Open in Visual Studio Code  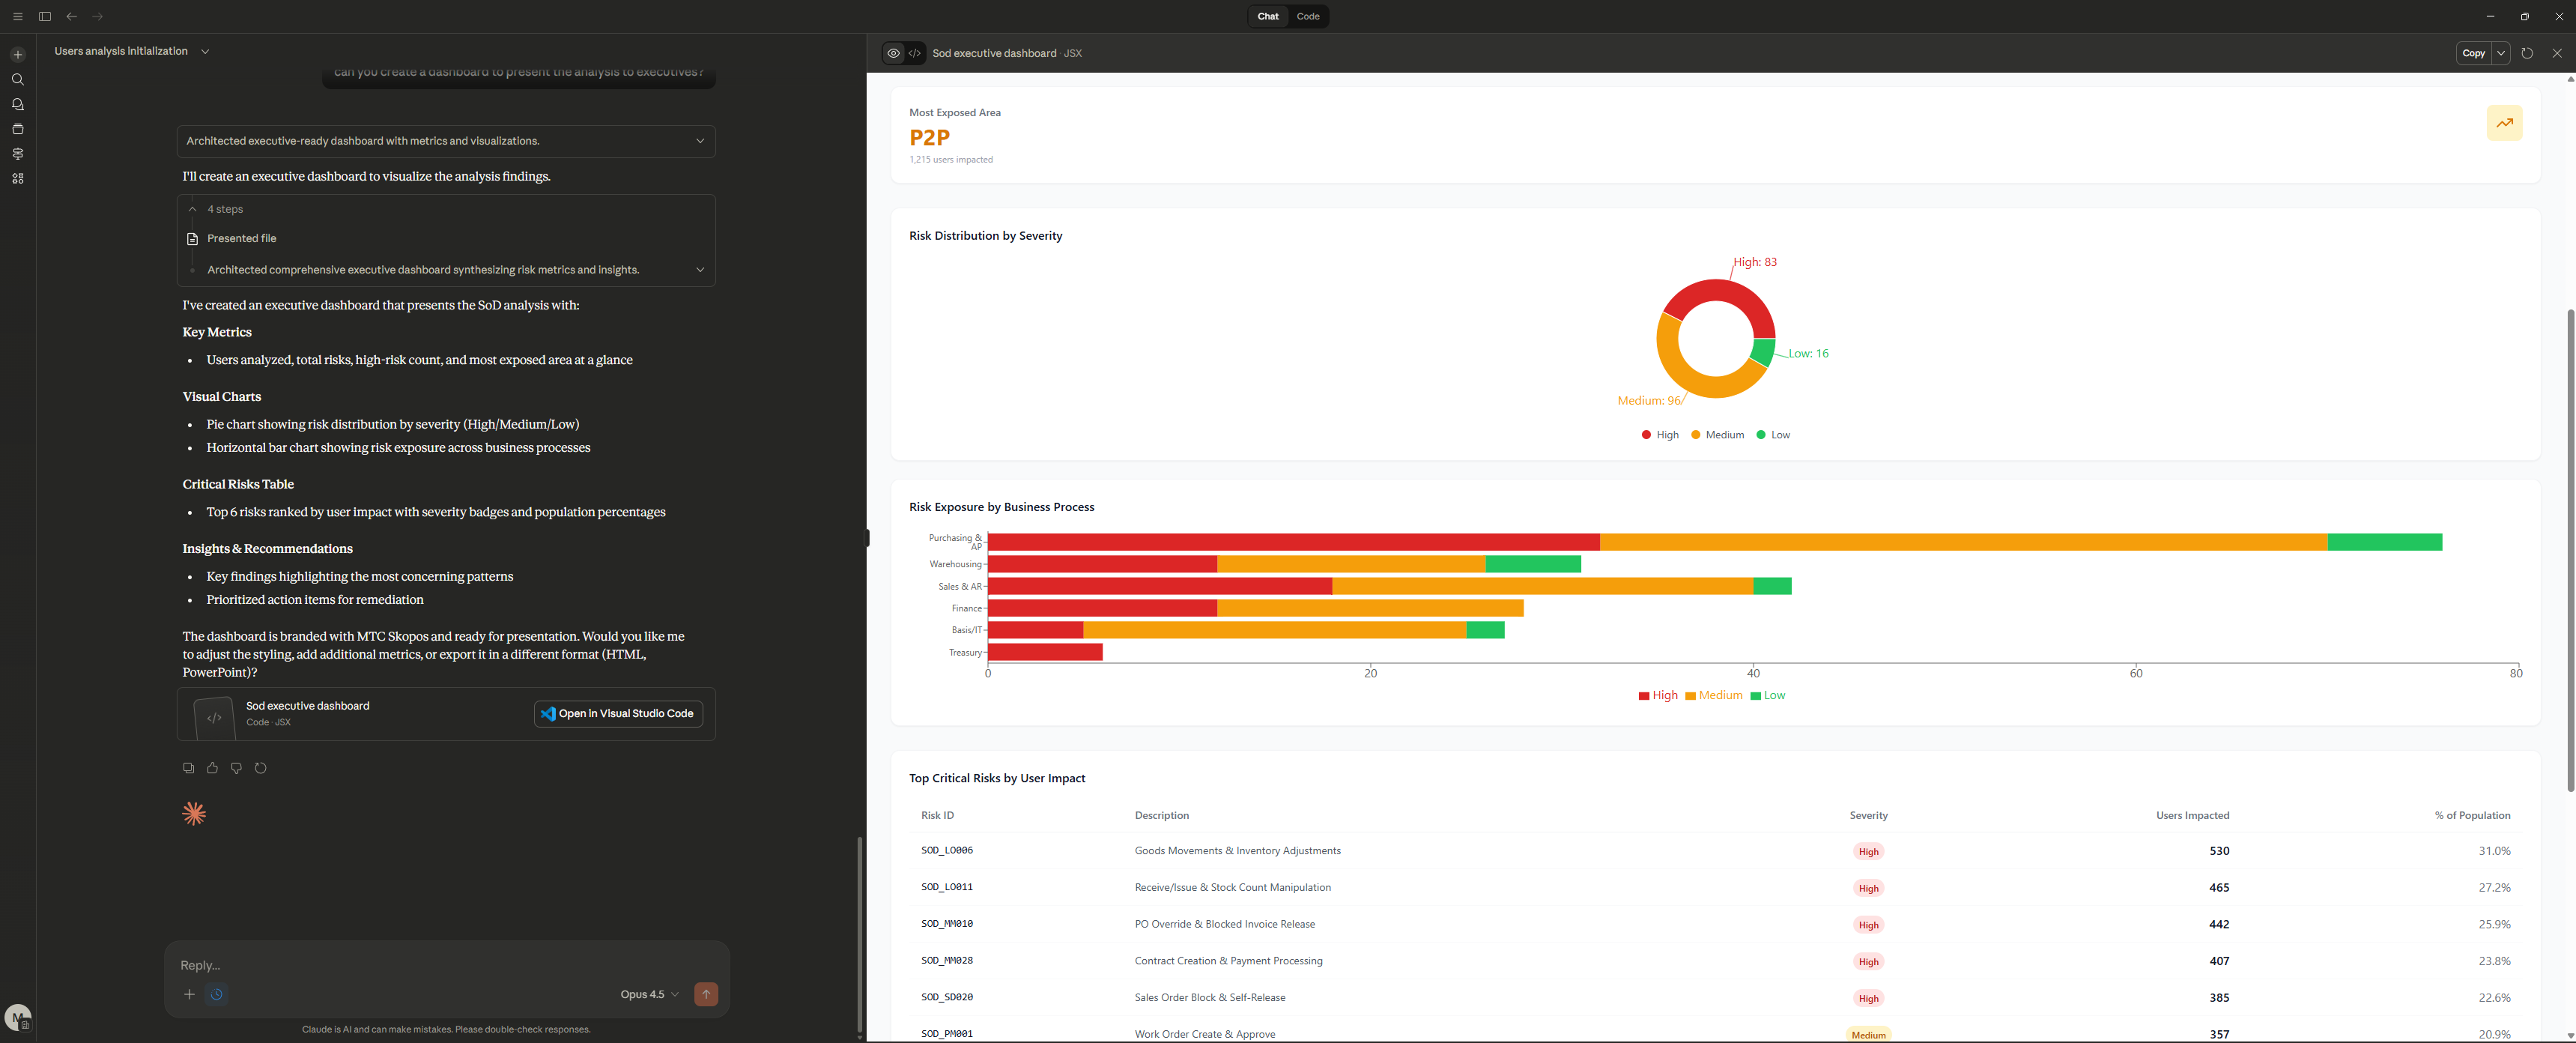pyautogui.click(x=618, y=713)
